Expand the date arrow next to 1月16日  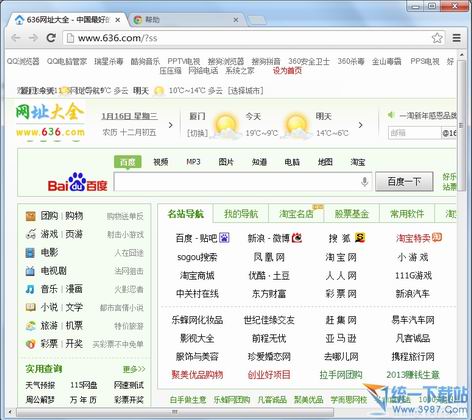pyautogui.click(x=171, y=125)
